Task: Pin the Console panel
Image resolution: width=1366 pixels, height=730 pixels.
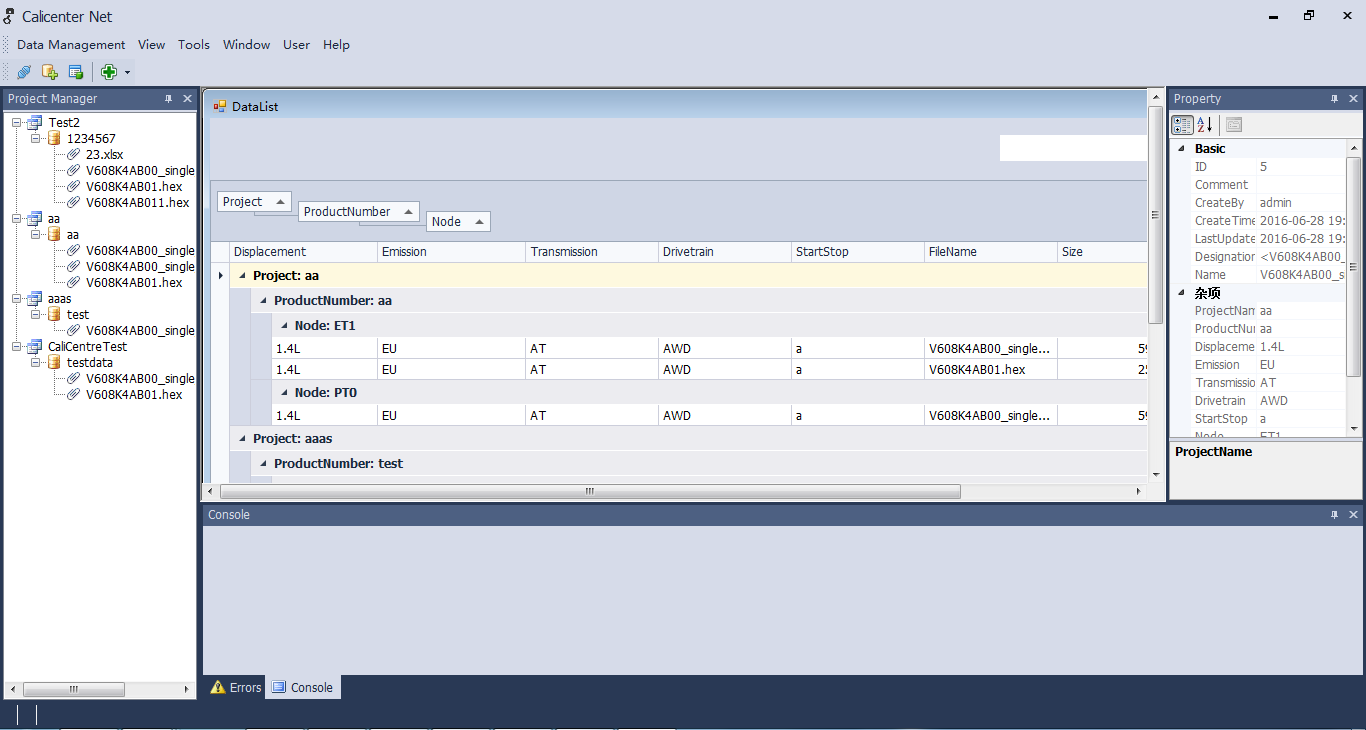Action: tap(1334, 515)
